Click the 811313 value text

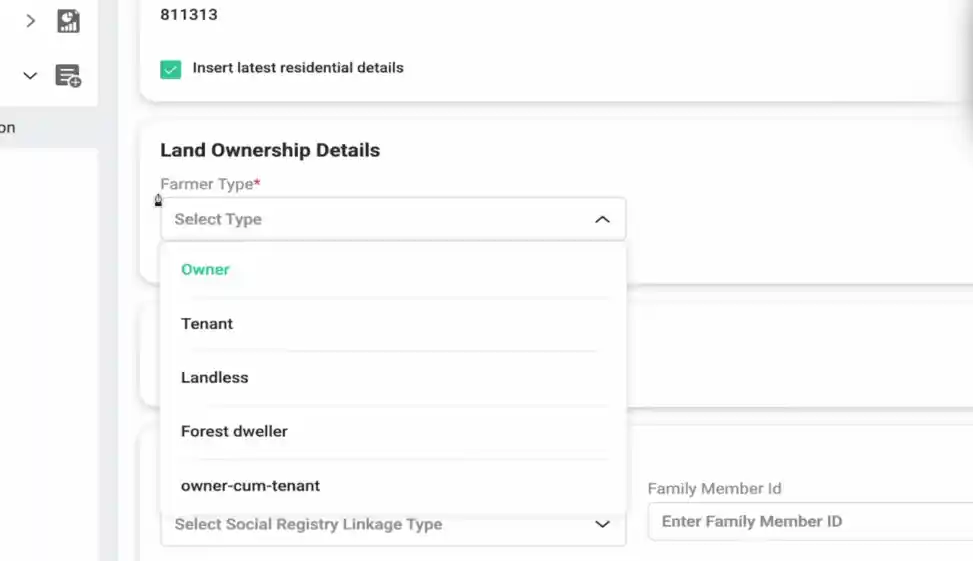pyautogui.click(x=189, y=15)
